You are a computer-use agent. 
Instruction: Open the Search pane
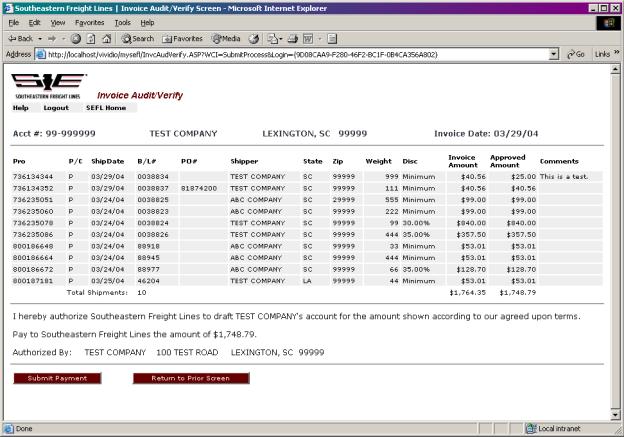pos(137,38)
